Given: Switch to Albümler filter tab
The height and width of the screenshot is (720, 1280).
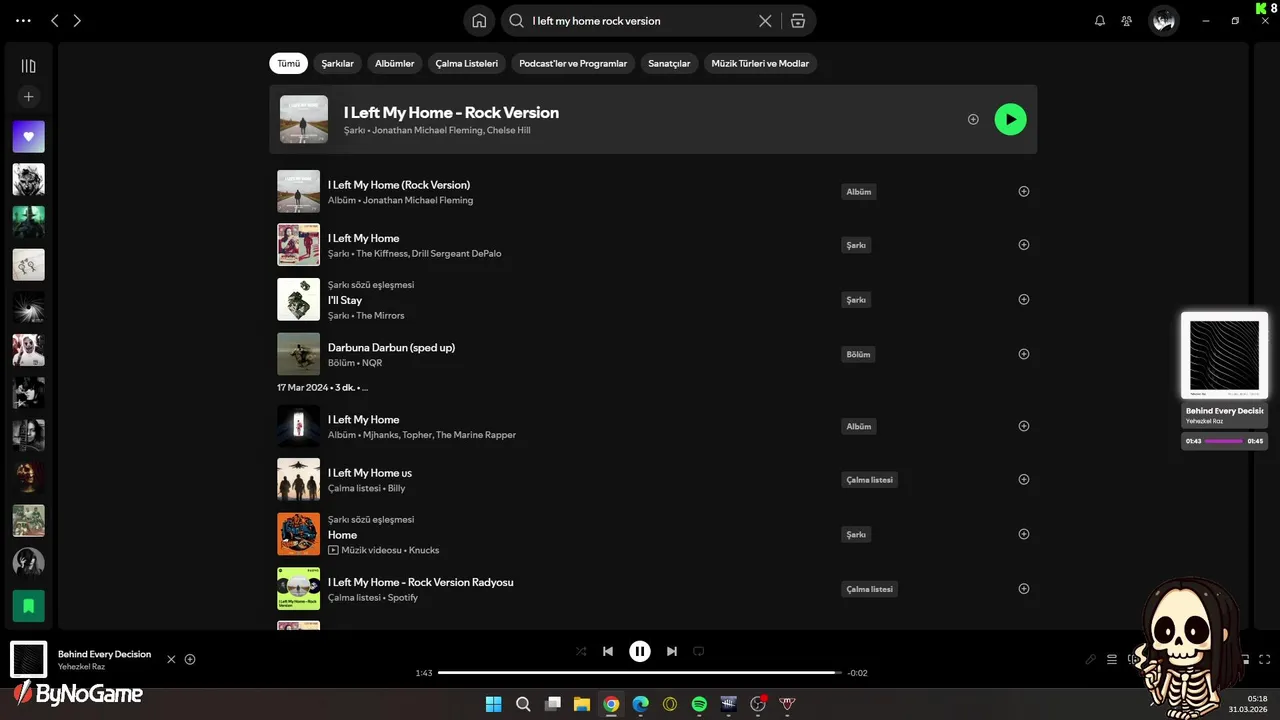Looking at the screenshot, I should coord(394,63).
